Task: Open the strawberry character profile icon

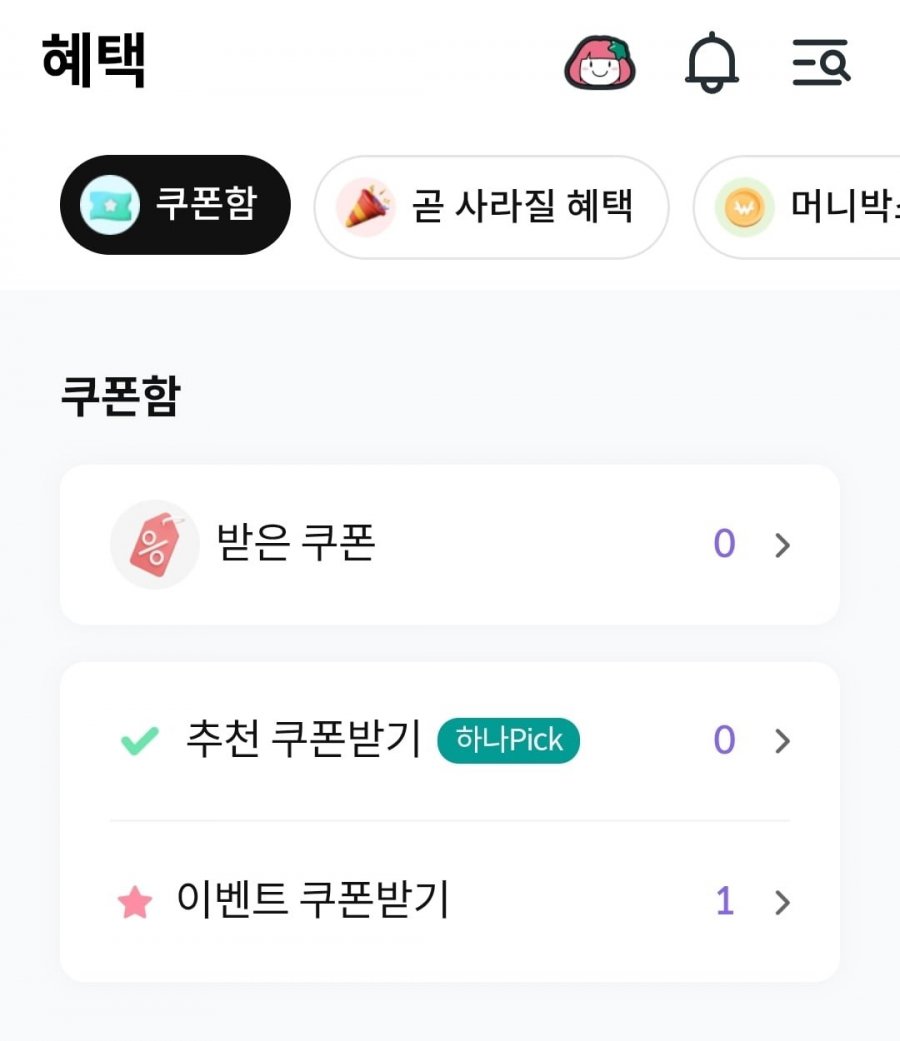Action: click(600, 63)
